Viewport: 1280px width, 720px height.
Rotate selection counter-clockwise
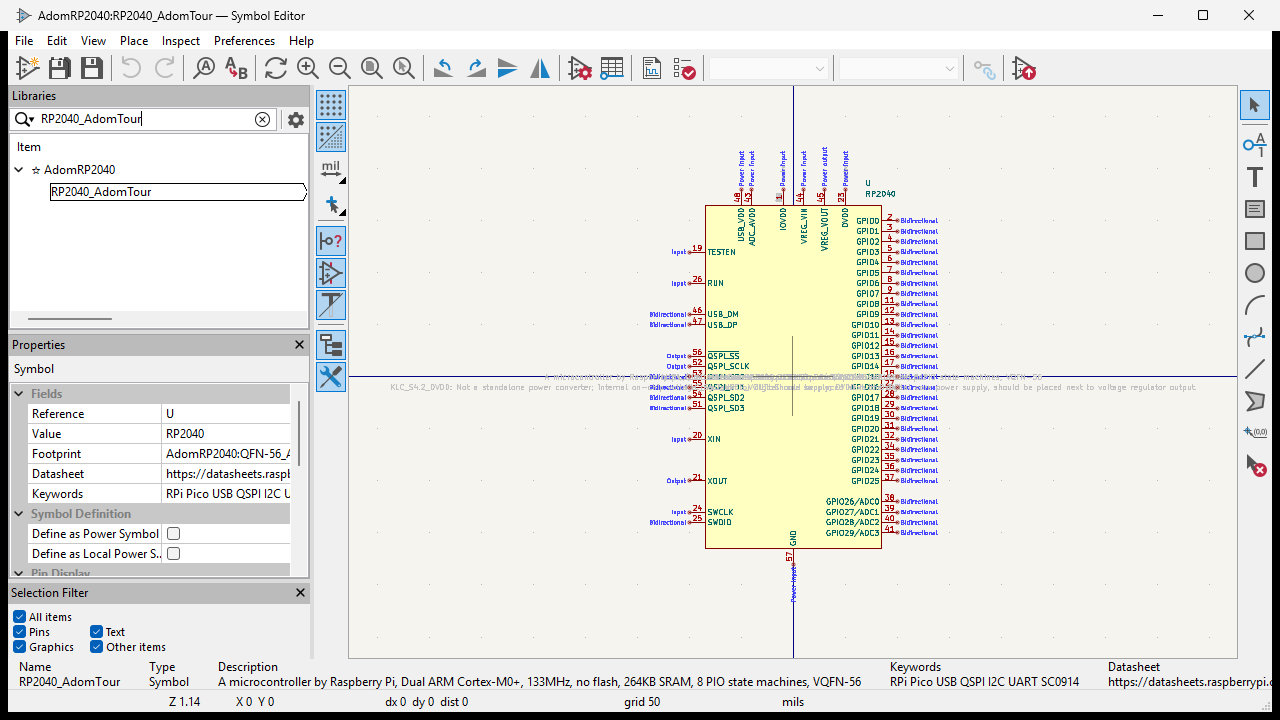click(x=444, y=68)
